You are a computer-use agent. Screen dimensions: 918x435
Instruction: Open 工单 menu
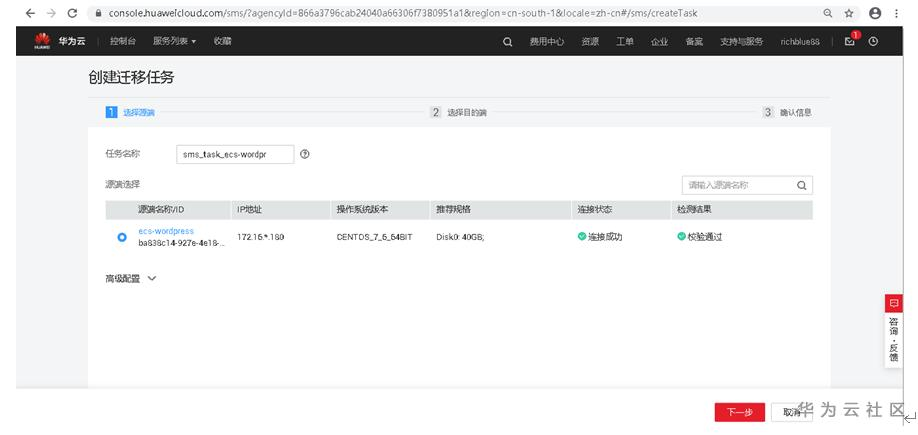pyautogui.click(x=625, y=42)
